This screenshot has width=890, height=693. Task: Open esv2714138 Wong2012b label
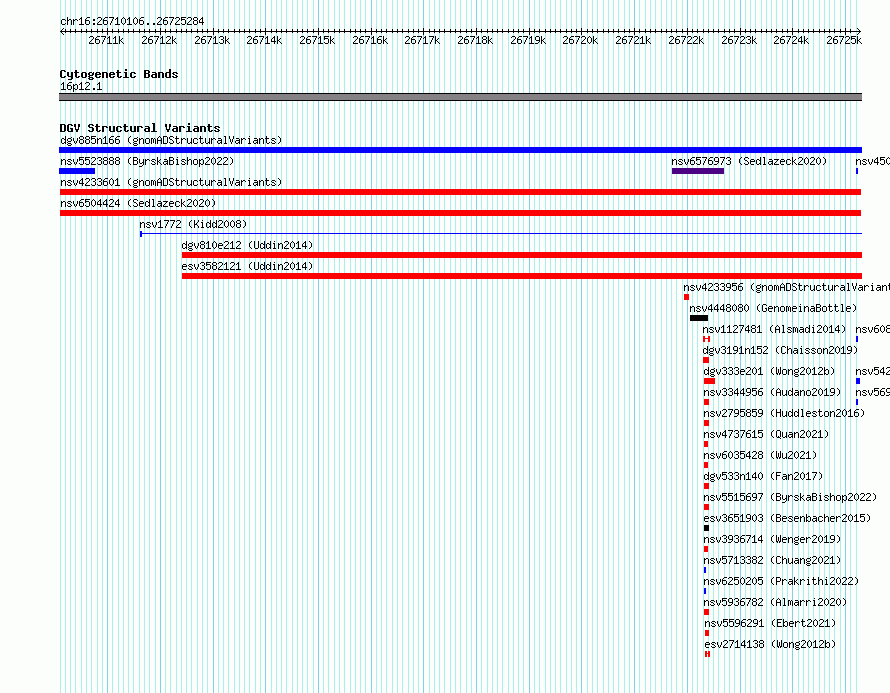[x=770, y=644]
